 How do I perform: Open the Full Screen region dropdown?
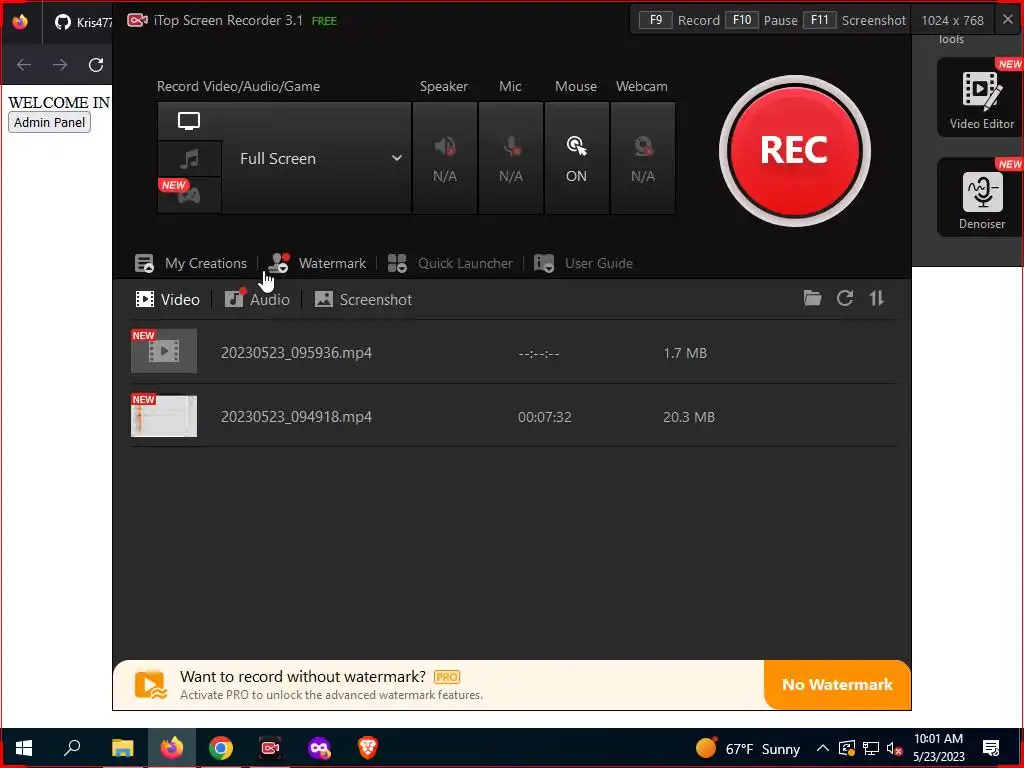click(x=317, y=158)
